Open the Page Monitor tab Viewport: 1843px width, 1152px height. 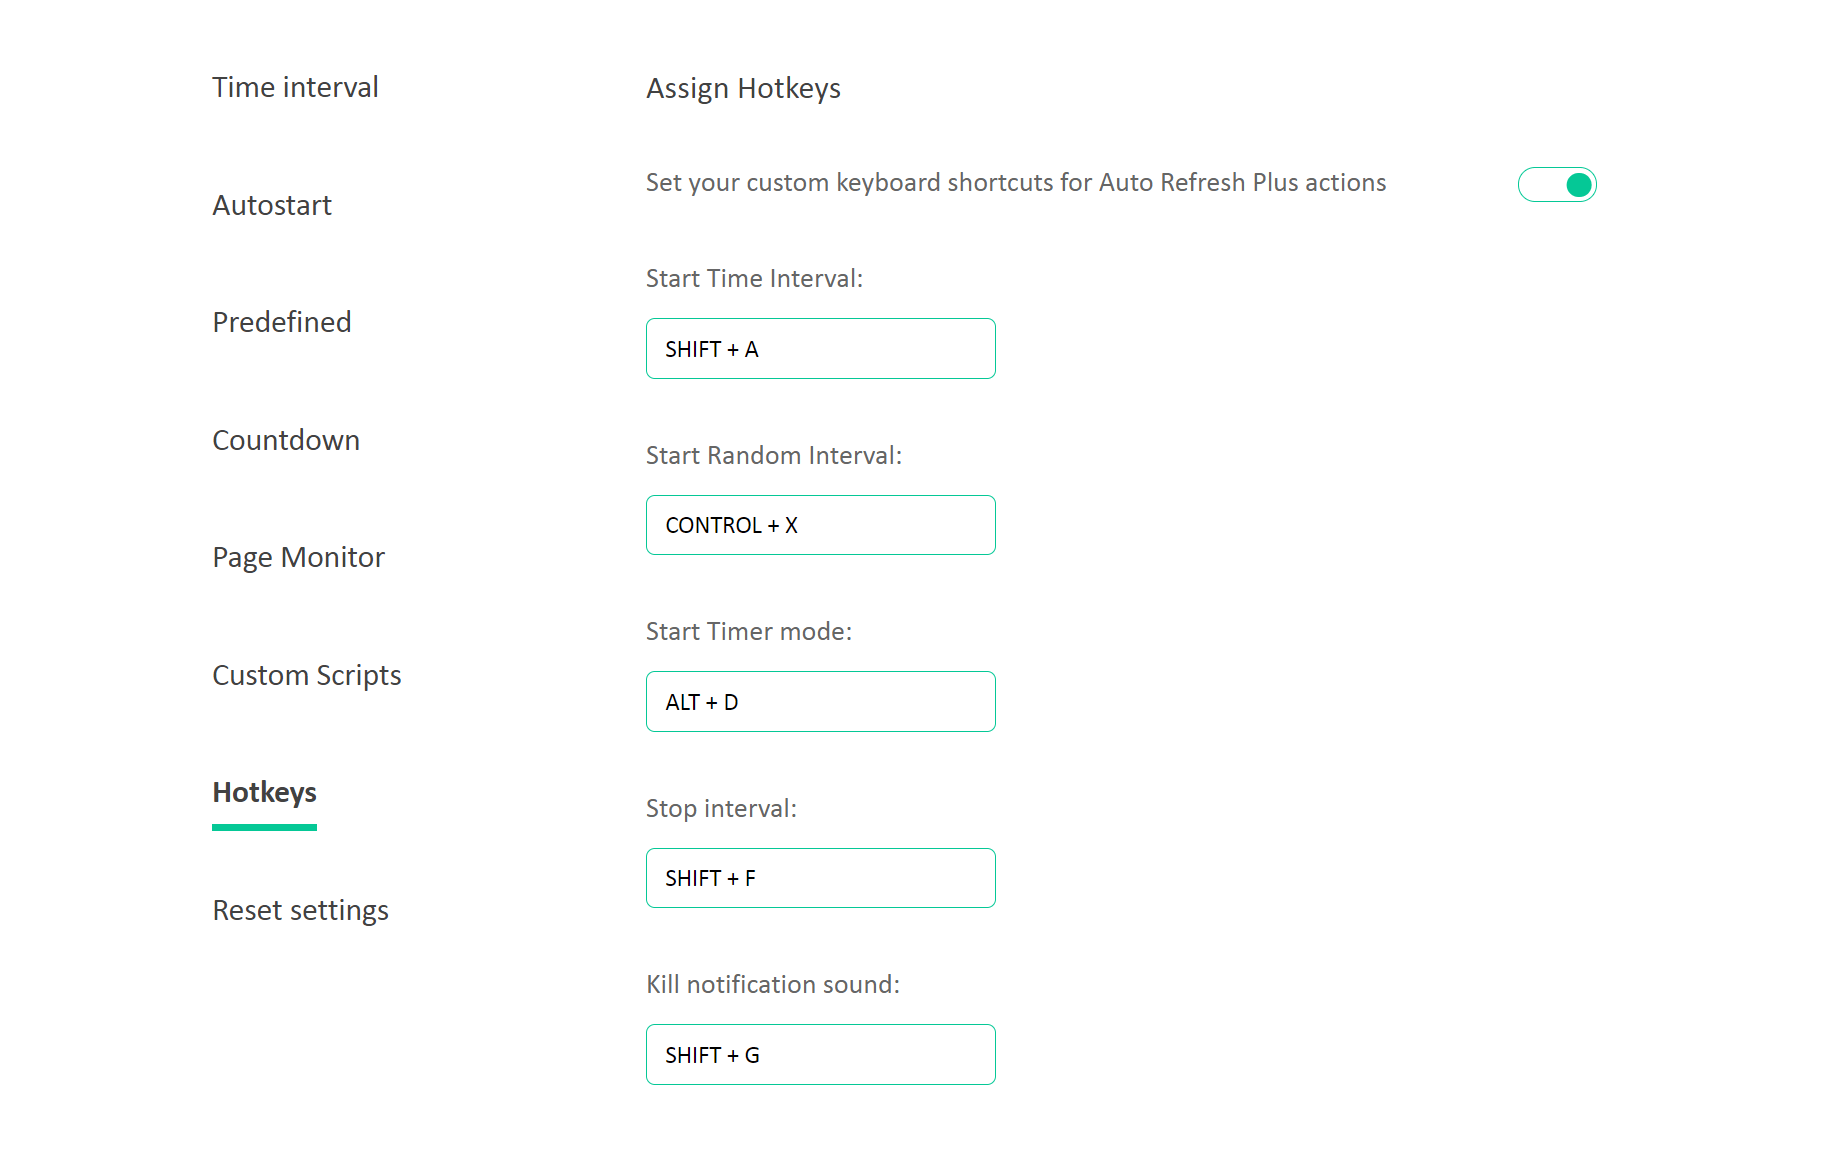298,558
